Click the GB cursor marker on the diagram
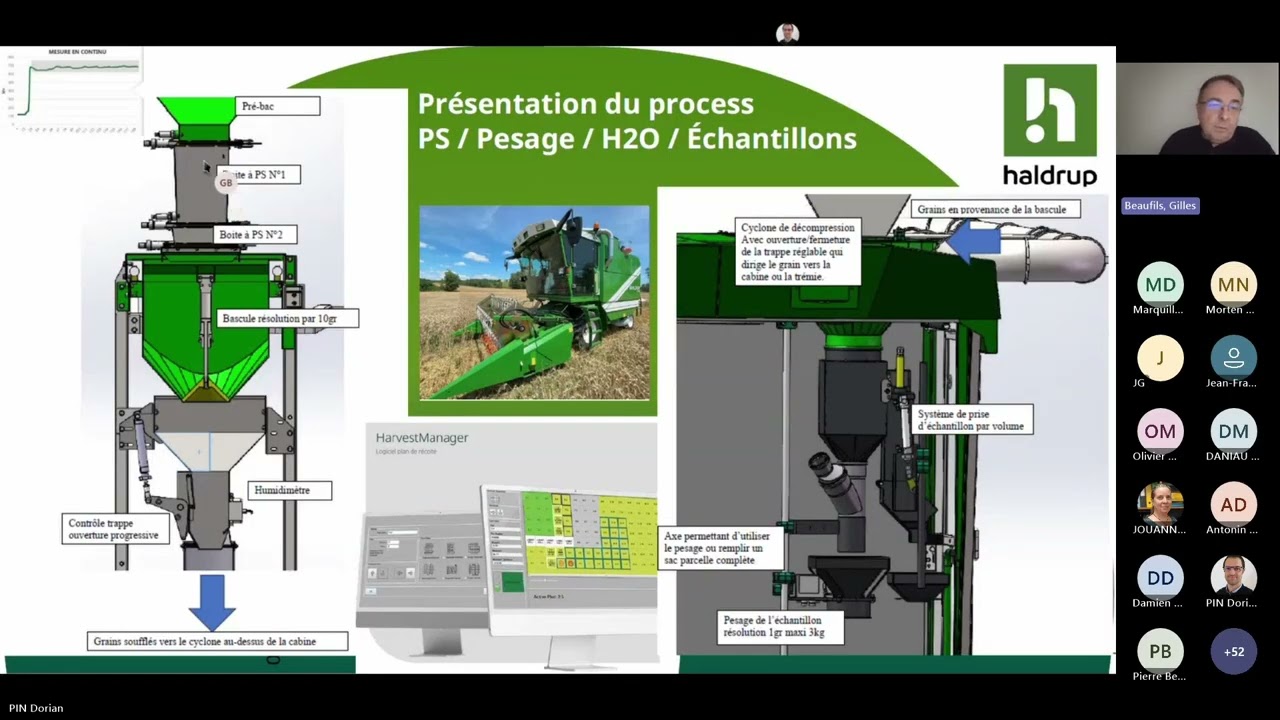 (x=226, y=183)
